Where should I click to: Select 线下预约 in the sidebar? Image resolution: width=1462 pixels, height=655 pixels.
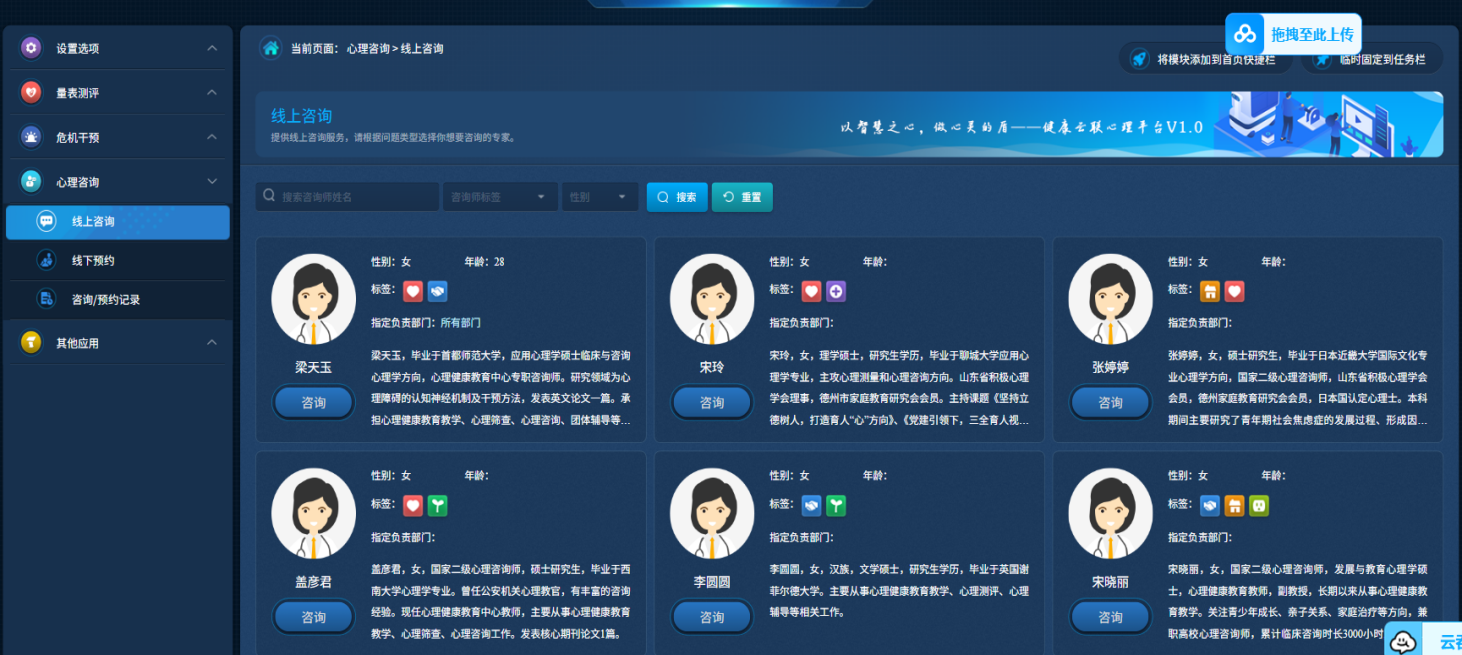(93, 260)
